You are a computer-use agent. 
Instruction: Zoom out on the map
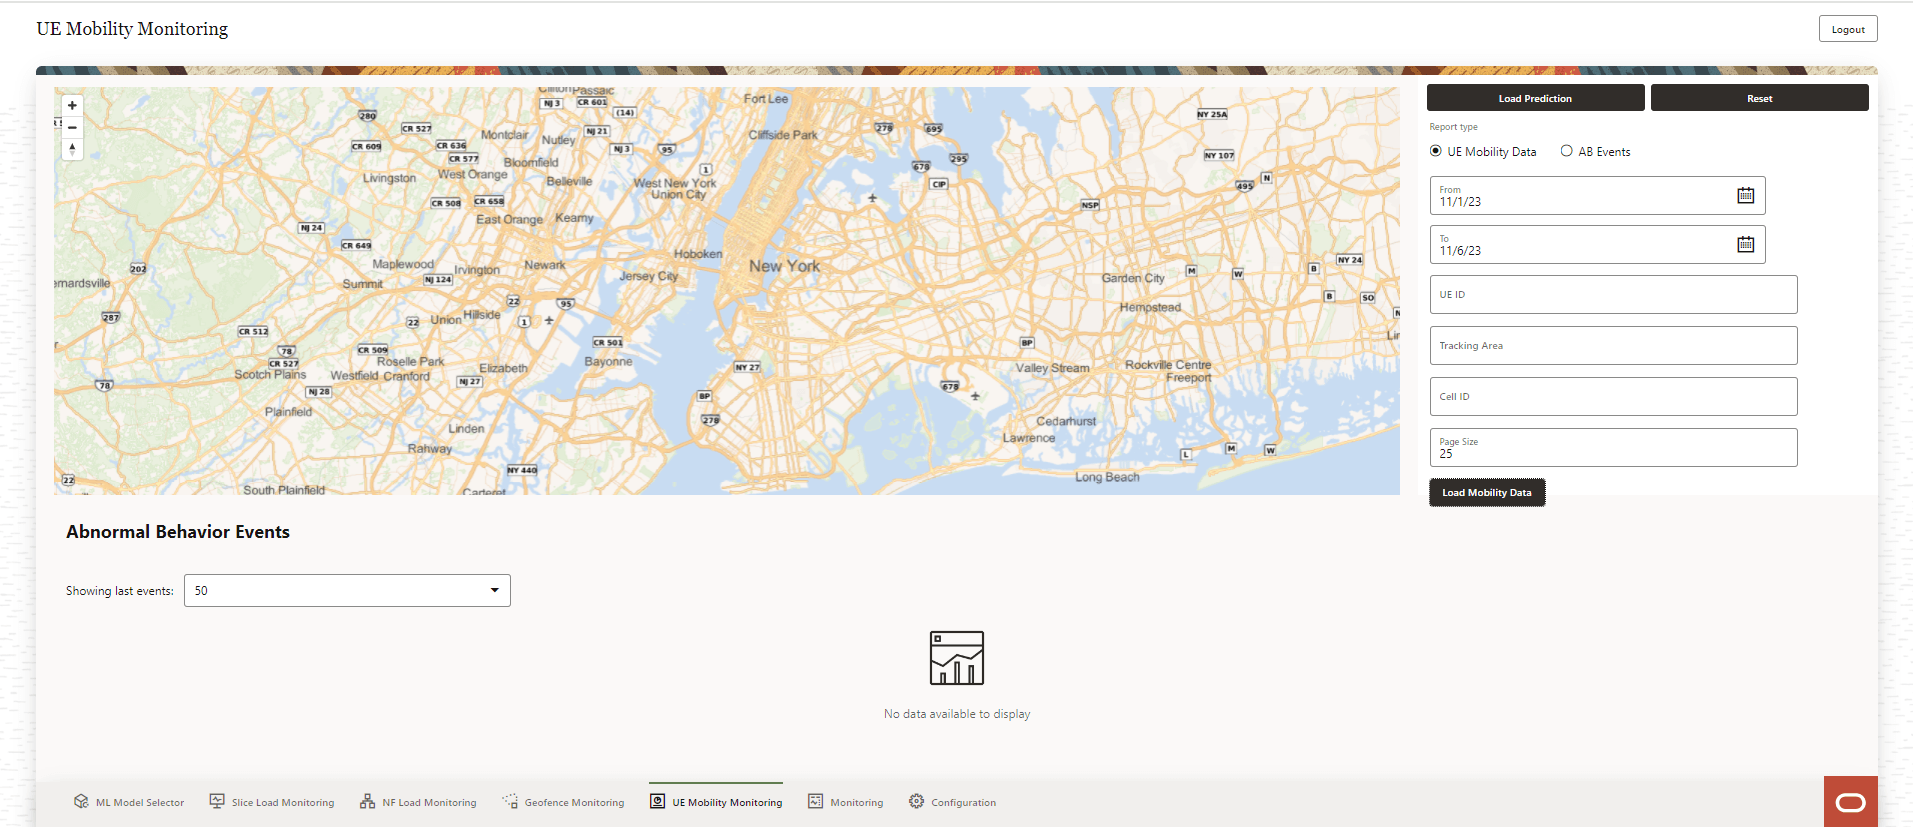[72, 128]
